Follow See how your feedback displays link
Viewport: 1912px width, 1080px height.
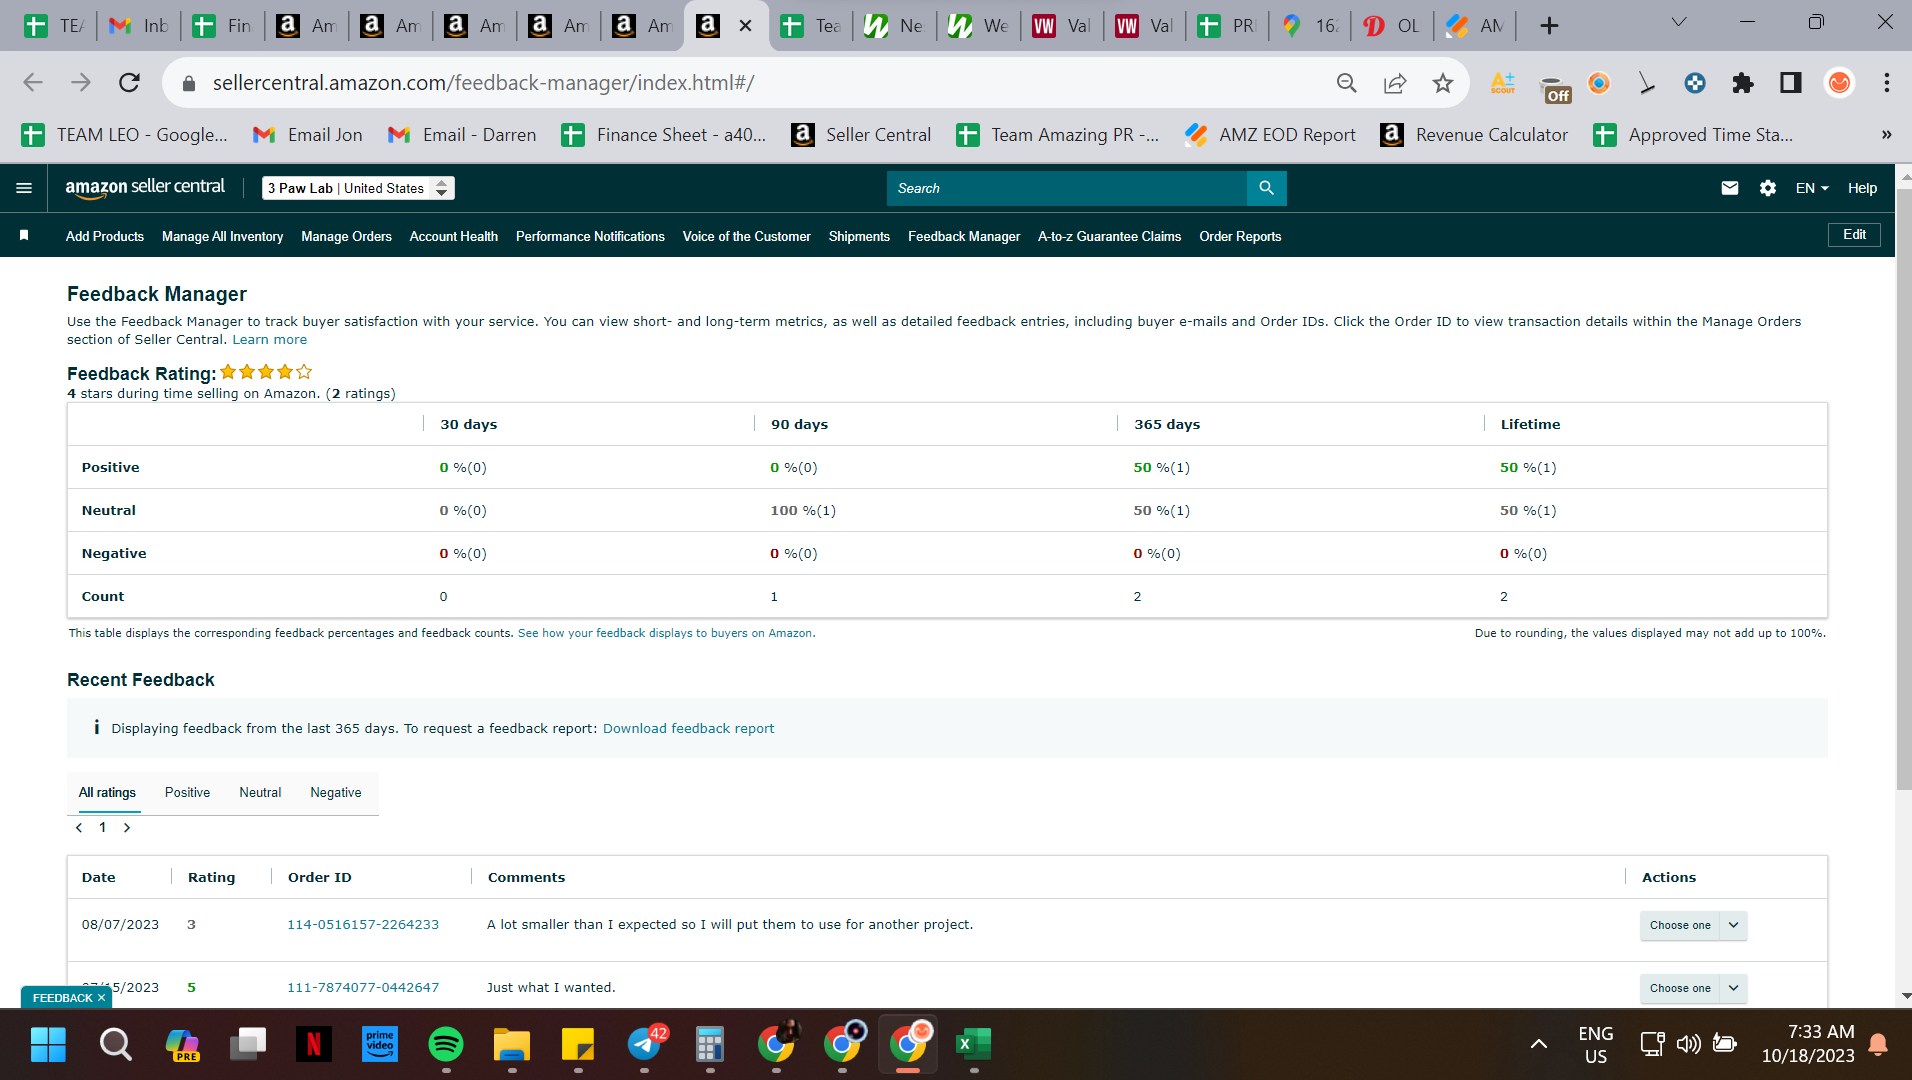(665, 633)
